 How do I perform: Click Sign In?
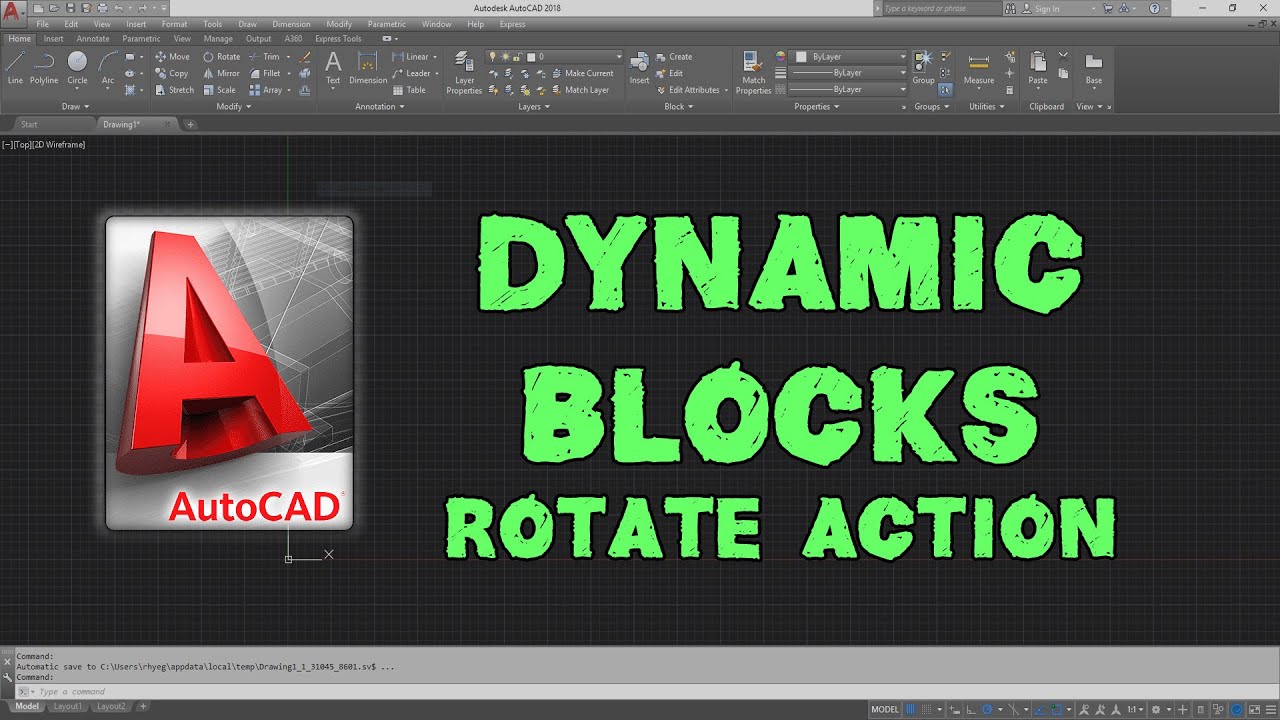(x=1039, y=8)
